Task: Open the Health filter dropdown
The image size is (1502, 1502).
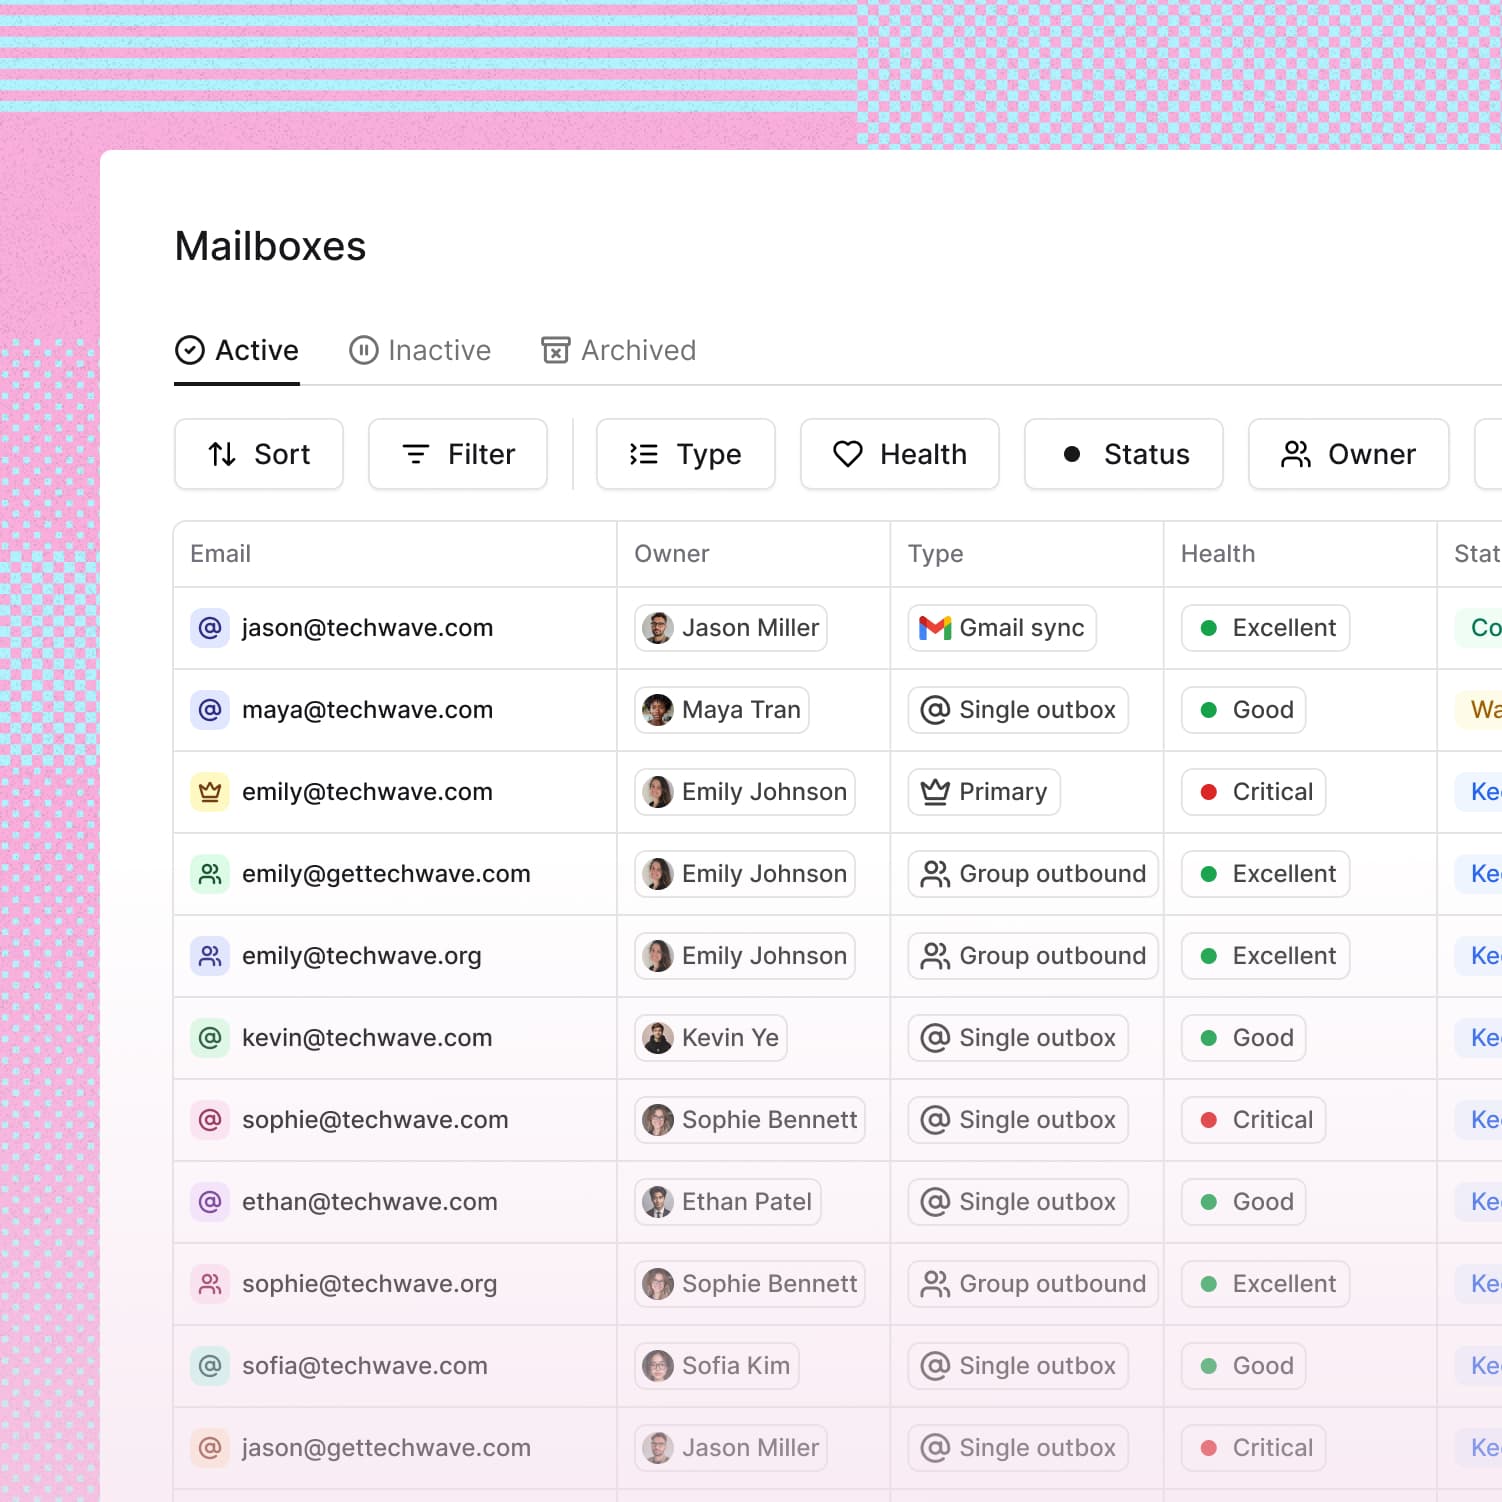Action: pyautogui.click(x=899, y=454)
